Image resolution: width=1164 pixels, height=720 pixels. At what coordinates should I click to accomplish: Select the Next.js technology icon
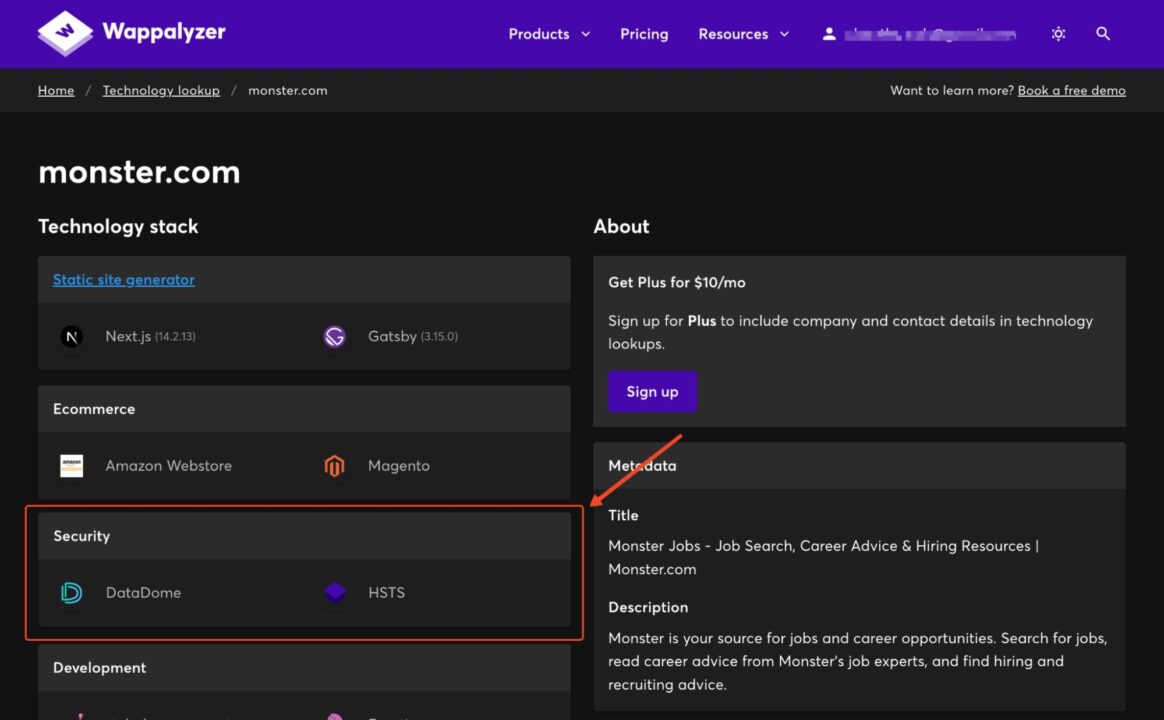pyautogui.click(x=71, y=337)
